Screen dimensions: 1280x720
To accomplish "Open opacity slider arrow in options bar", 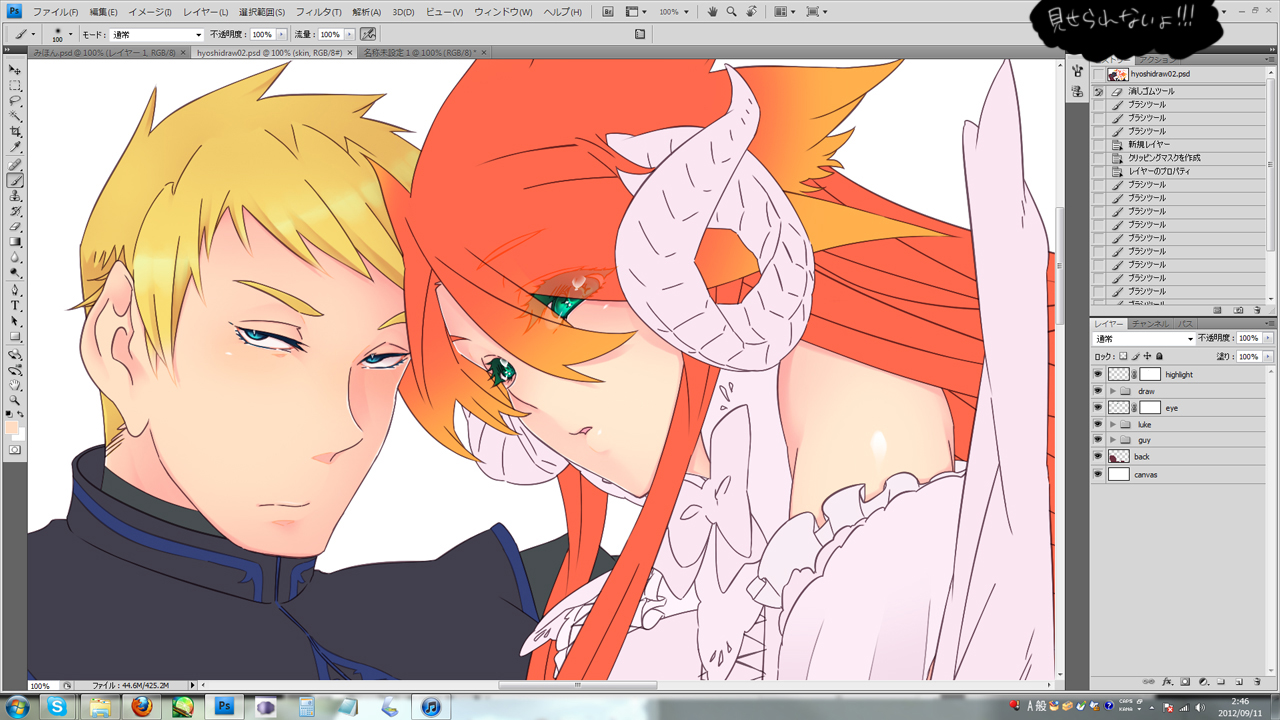I will click(282, 35).
